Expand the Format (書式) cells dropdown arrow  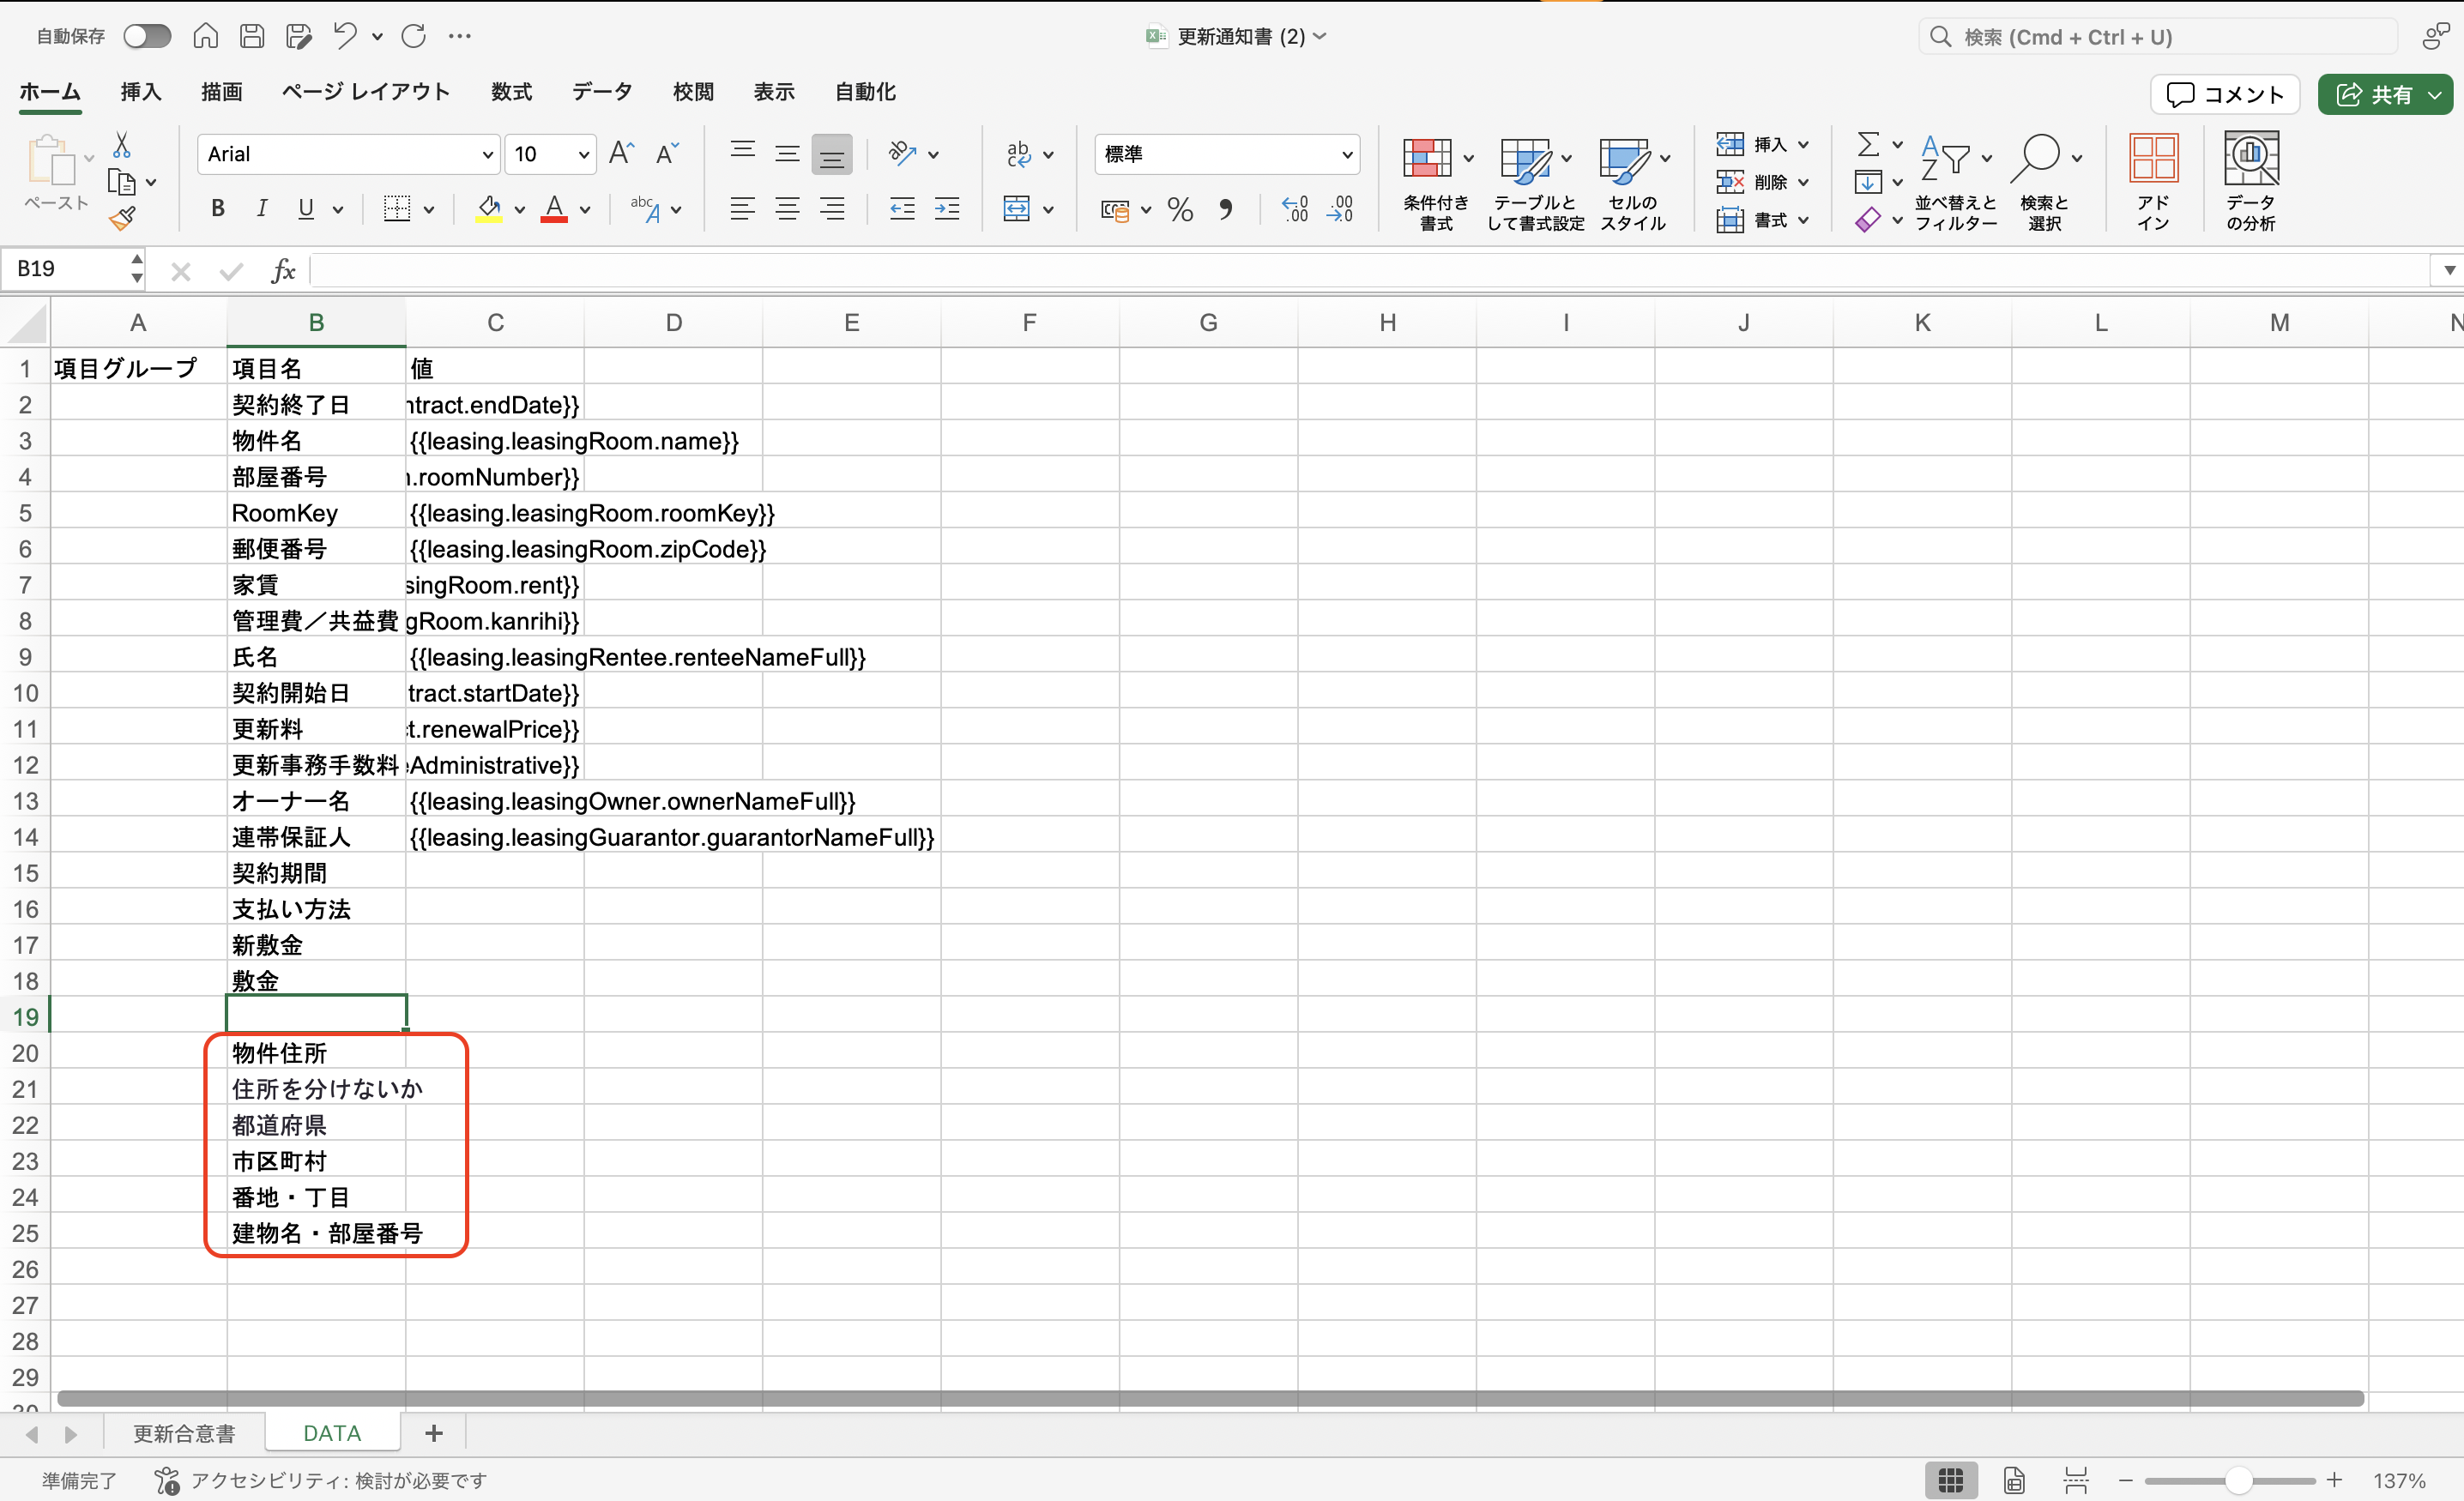(x=1804, y=220)
